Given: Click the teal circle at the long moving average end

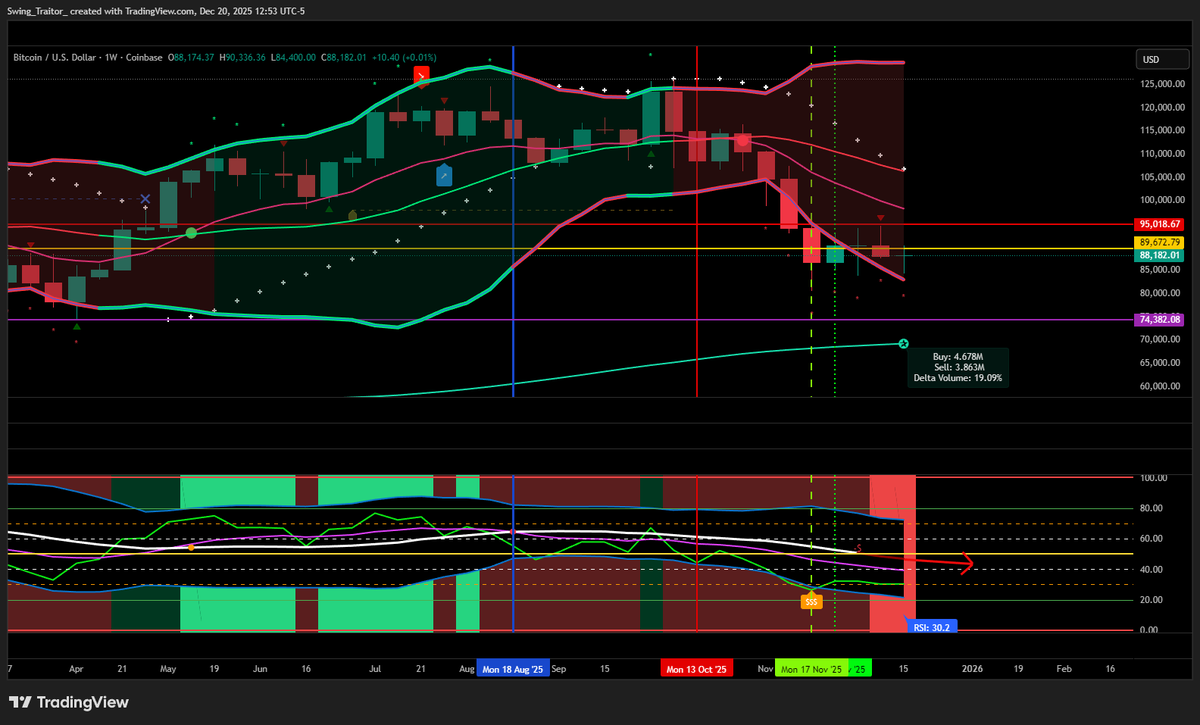Looking at the screenshot, I should [904, 344].
